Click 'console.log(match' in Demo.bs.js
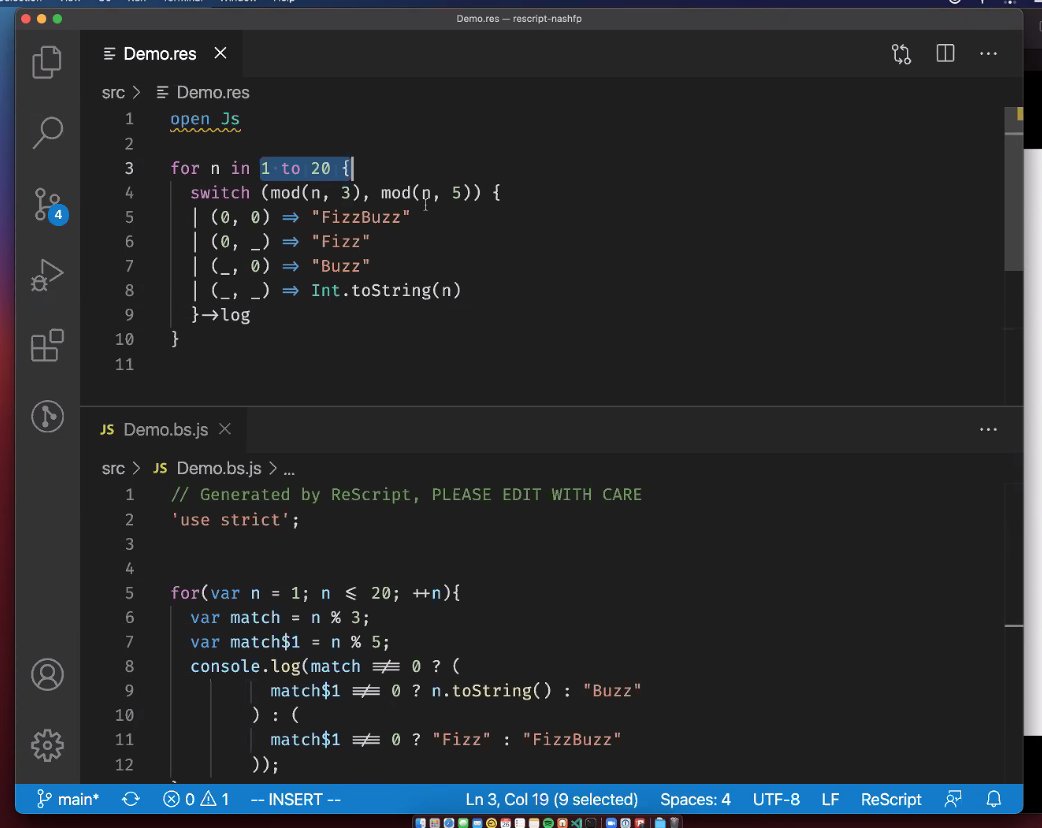The image size is (1042, 828). pyautogui.click(x=275, y=666)
